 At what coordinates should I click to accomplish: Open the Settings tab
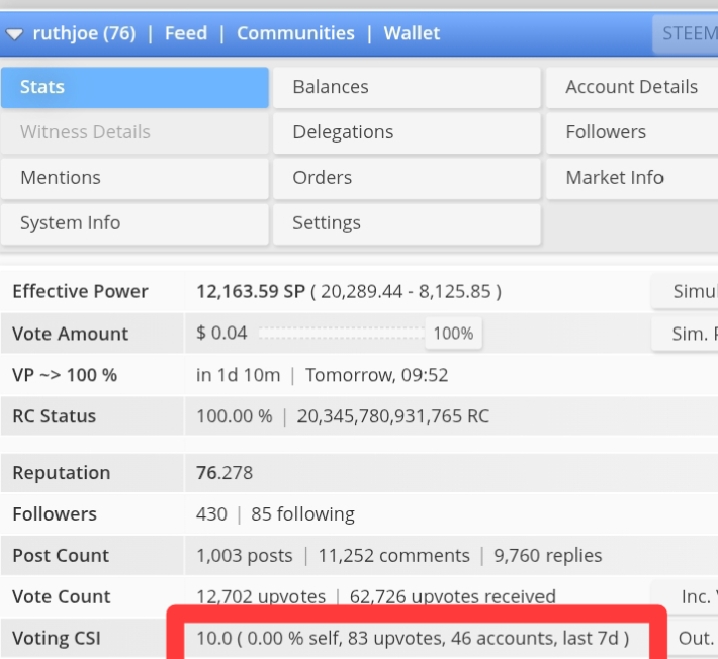click(x=407, y=223)
